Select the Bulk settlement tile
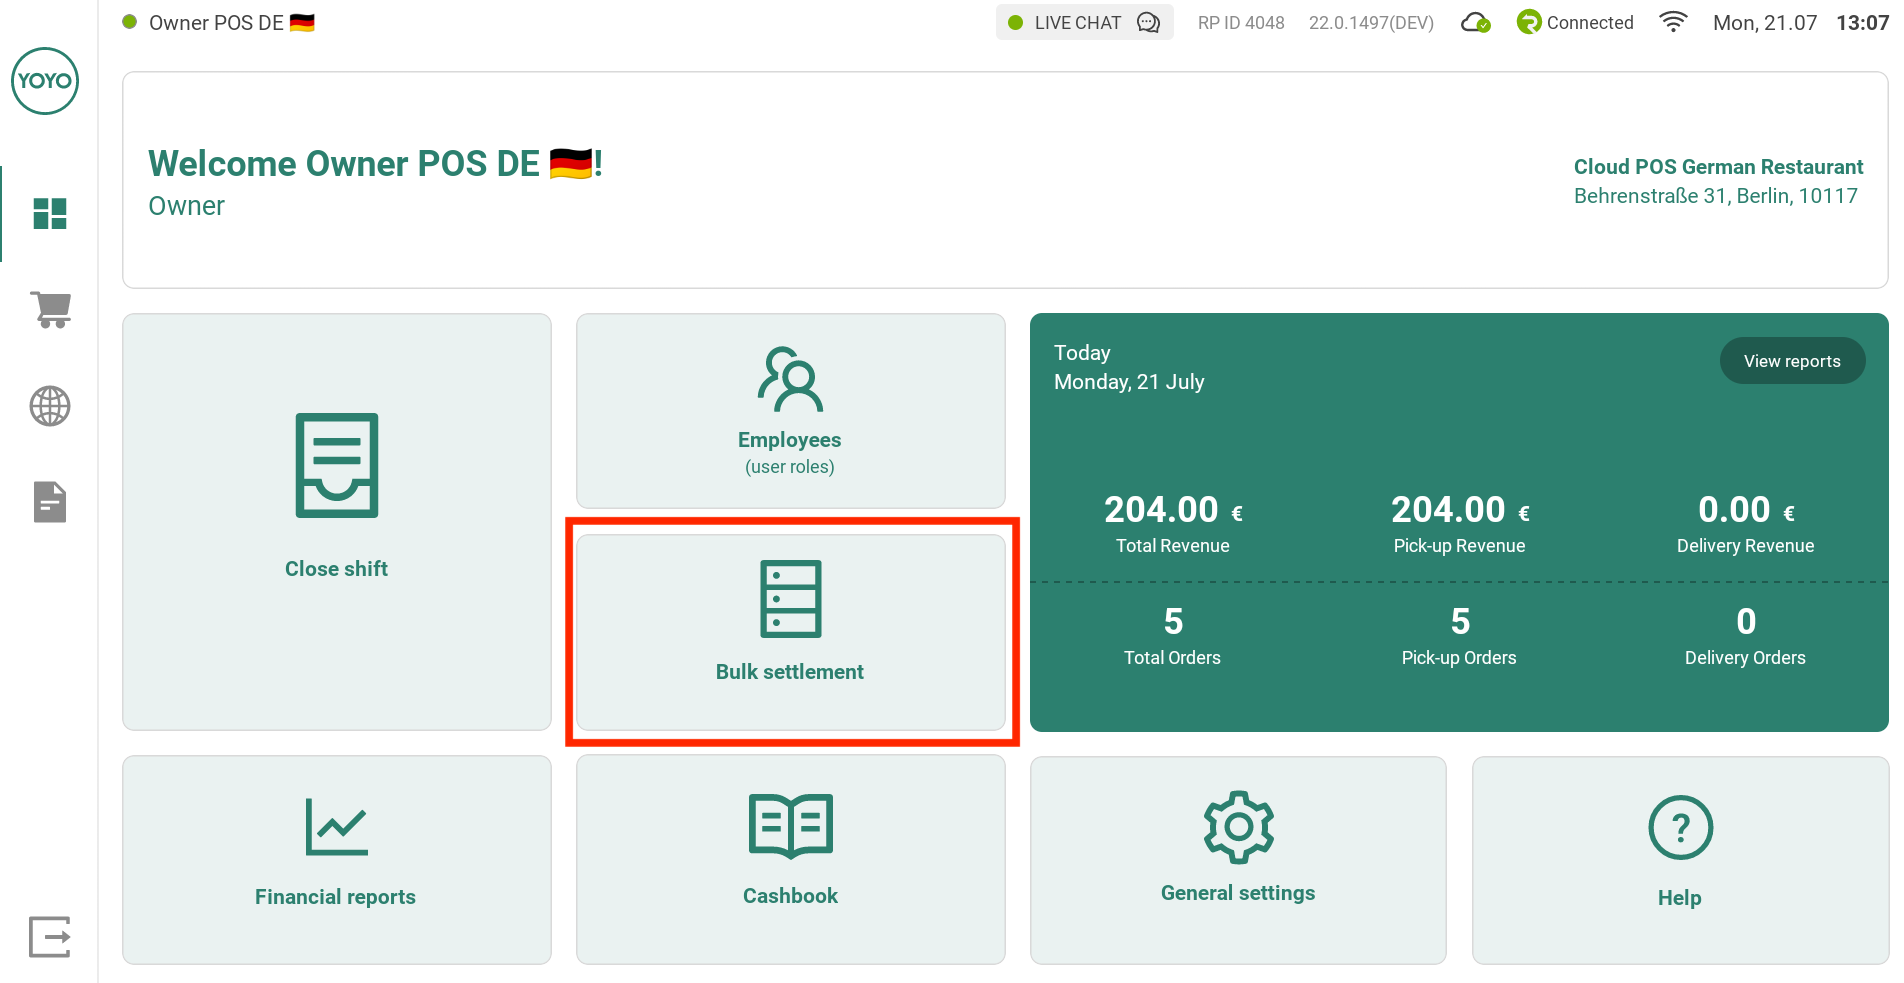 click(790, 632)
